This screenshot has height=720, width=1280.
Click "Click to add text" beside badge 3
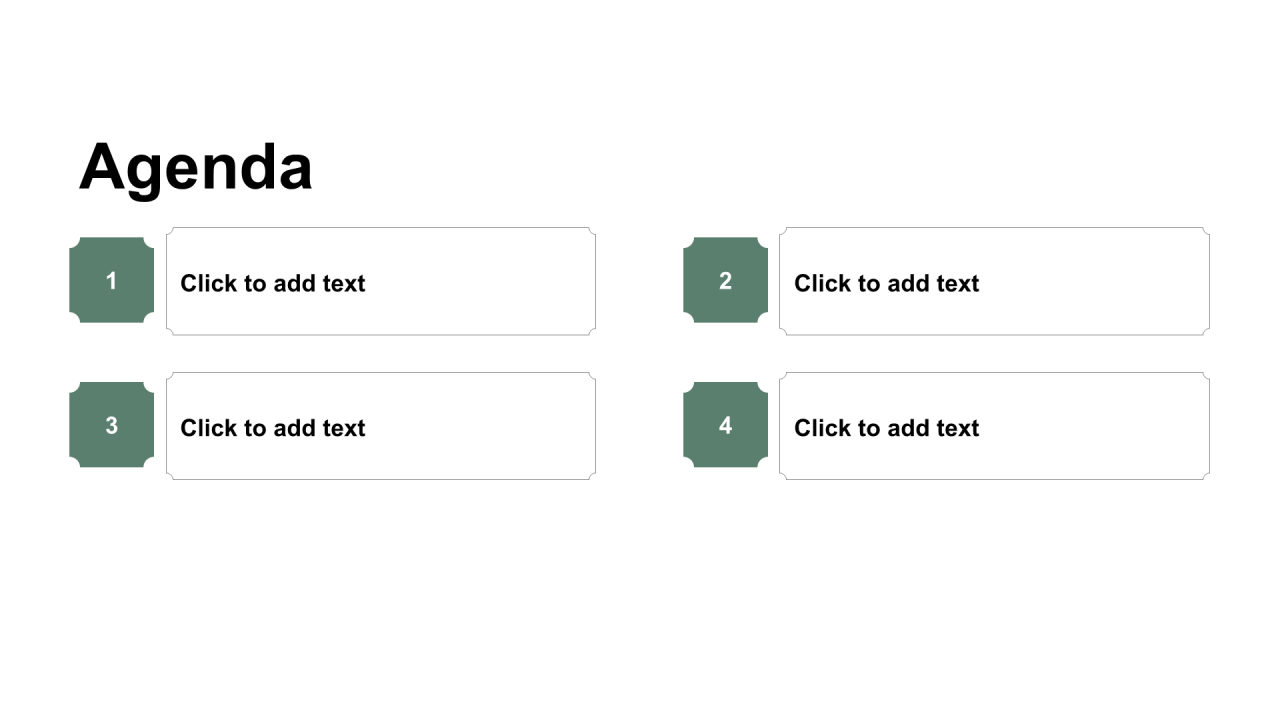click(x=273, y=428)
